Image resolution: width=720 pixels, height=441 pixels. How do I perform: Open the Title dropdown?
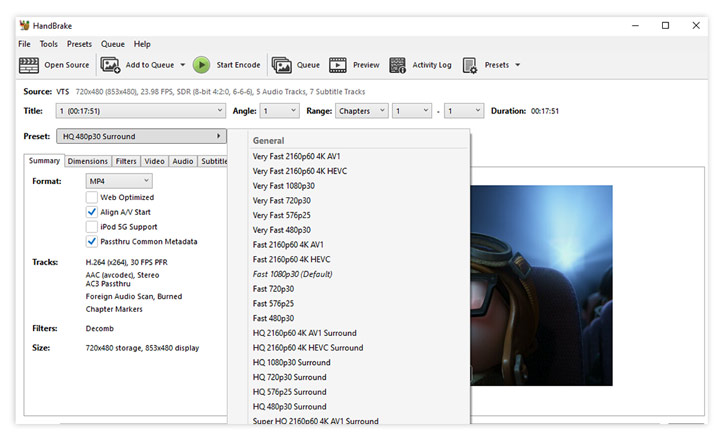(x=141, y=111)
